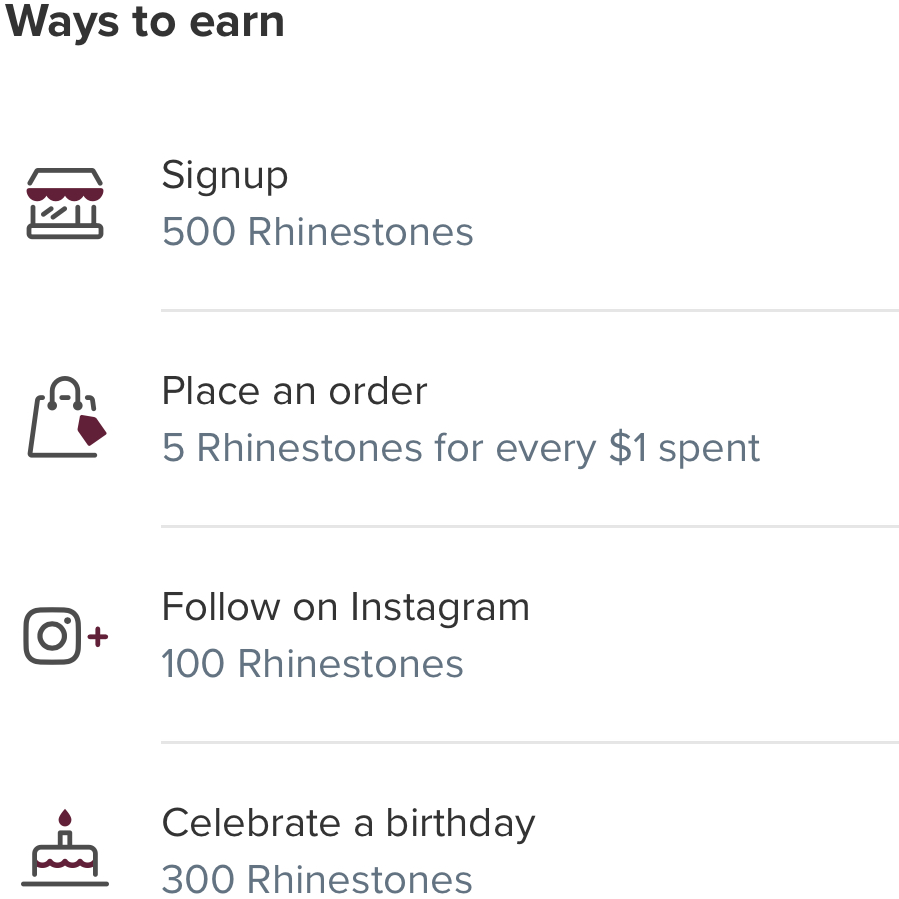Viewport: 899px width, 899px height.
Task: Select the Place an order option
Action: 294,391
